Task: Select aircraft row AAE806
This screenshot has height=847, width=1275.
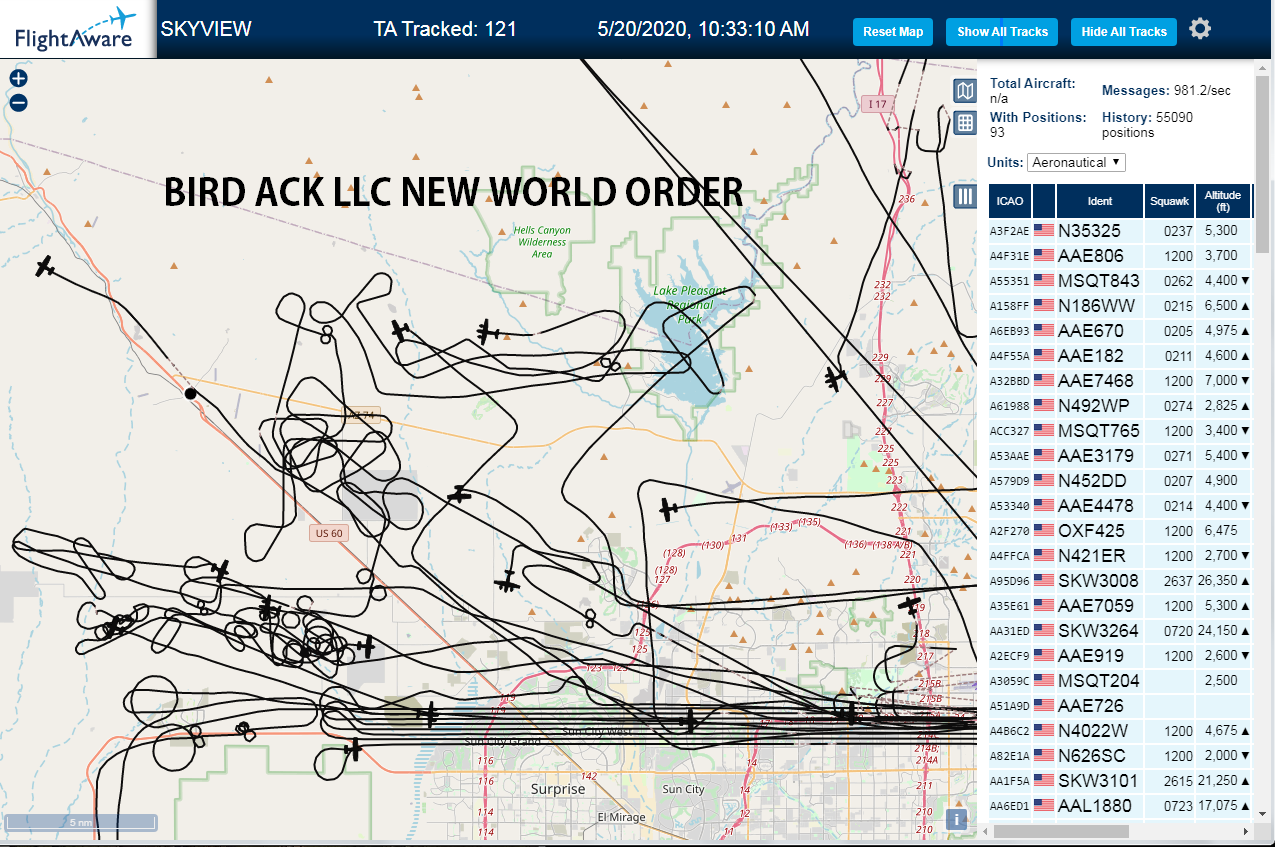Action: pyautogui.click(x=1120, y=256)
